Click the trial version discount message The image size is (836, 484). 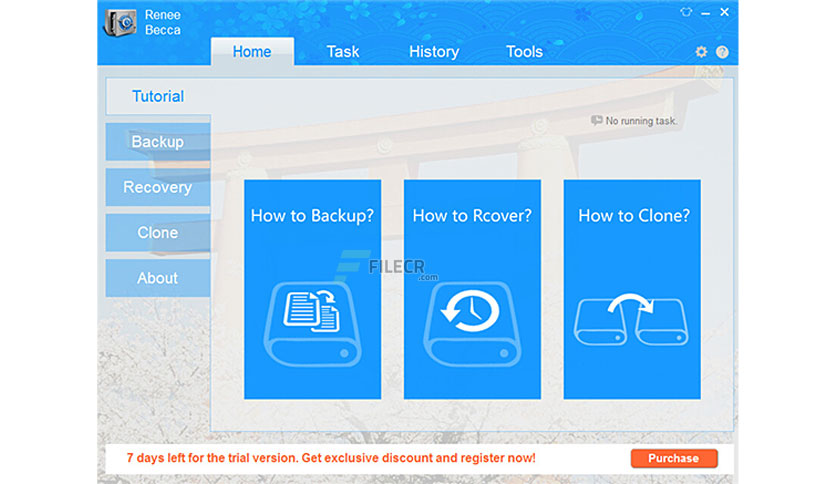click(x=331, y=458)
